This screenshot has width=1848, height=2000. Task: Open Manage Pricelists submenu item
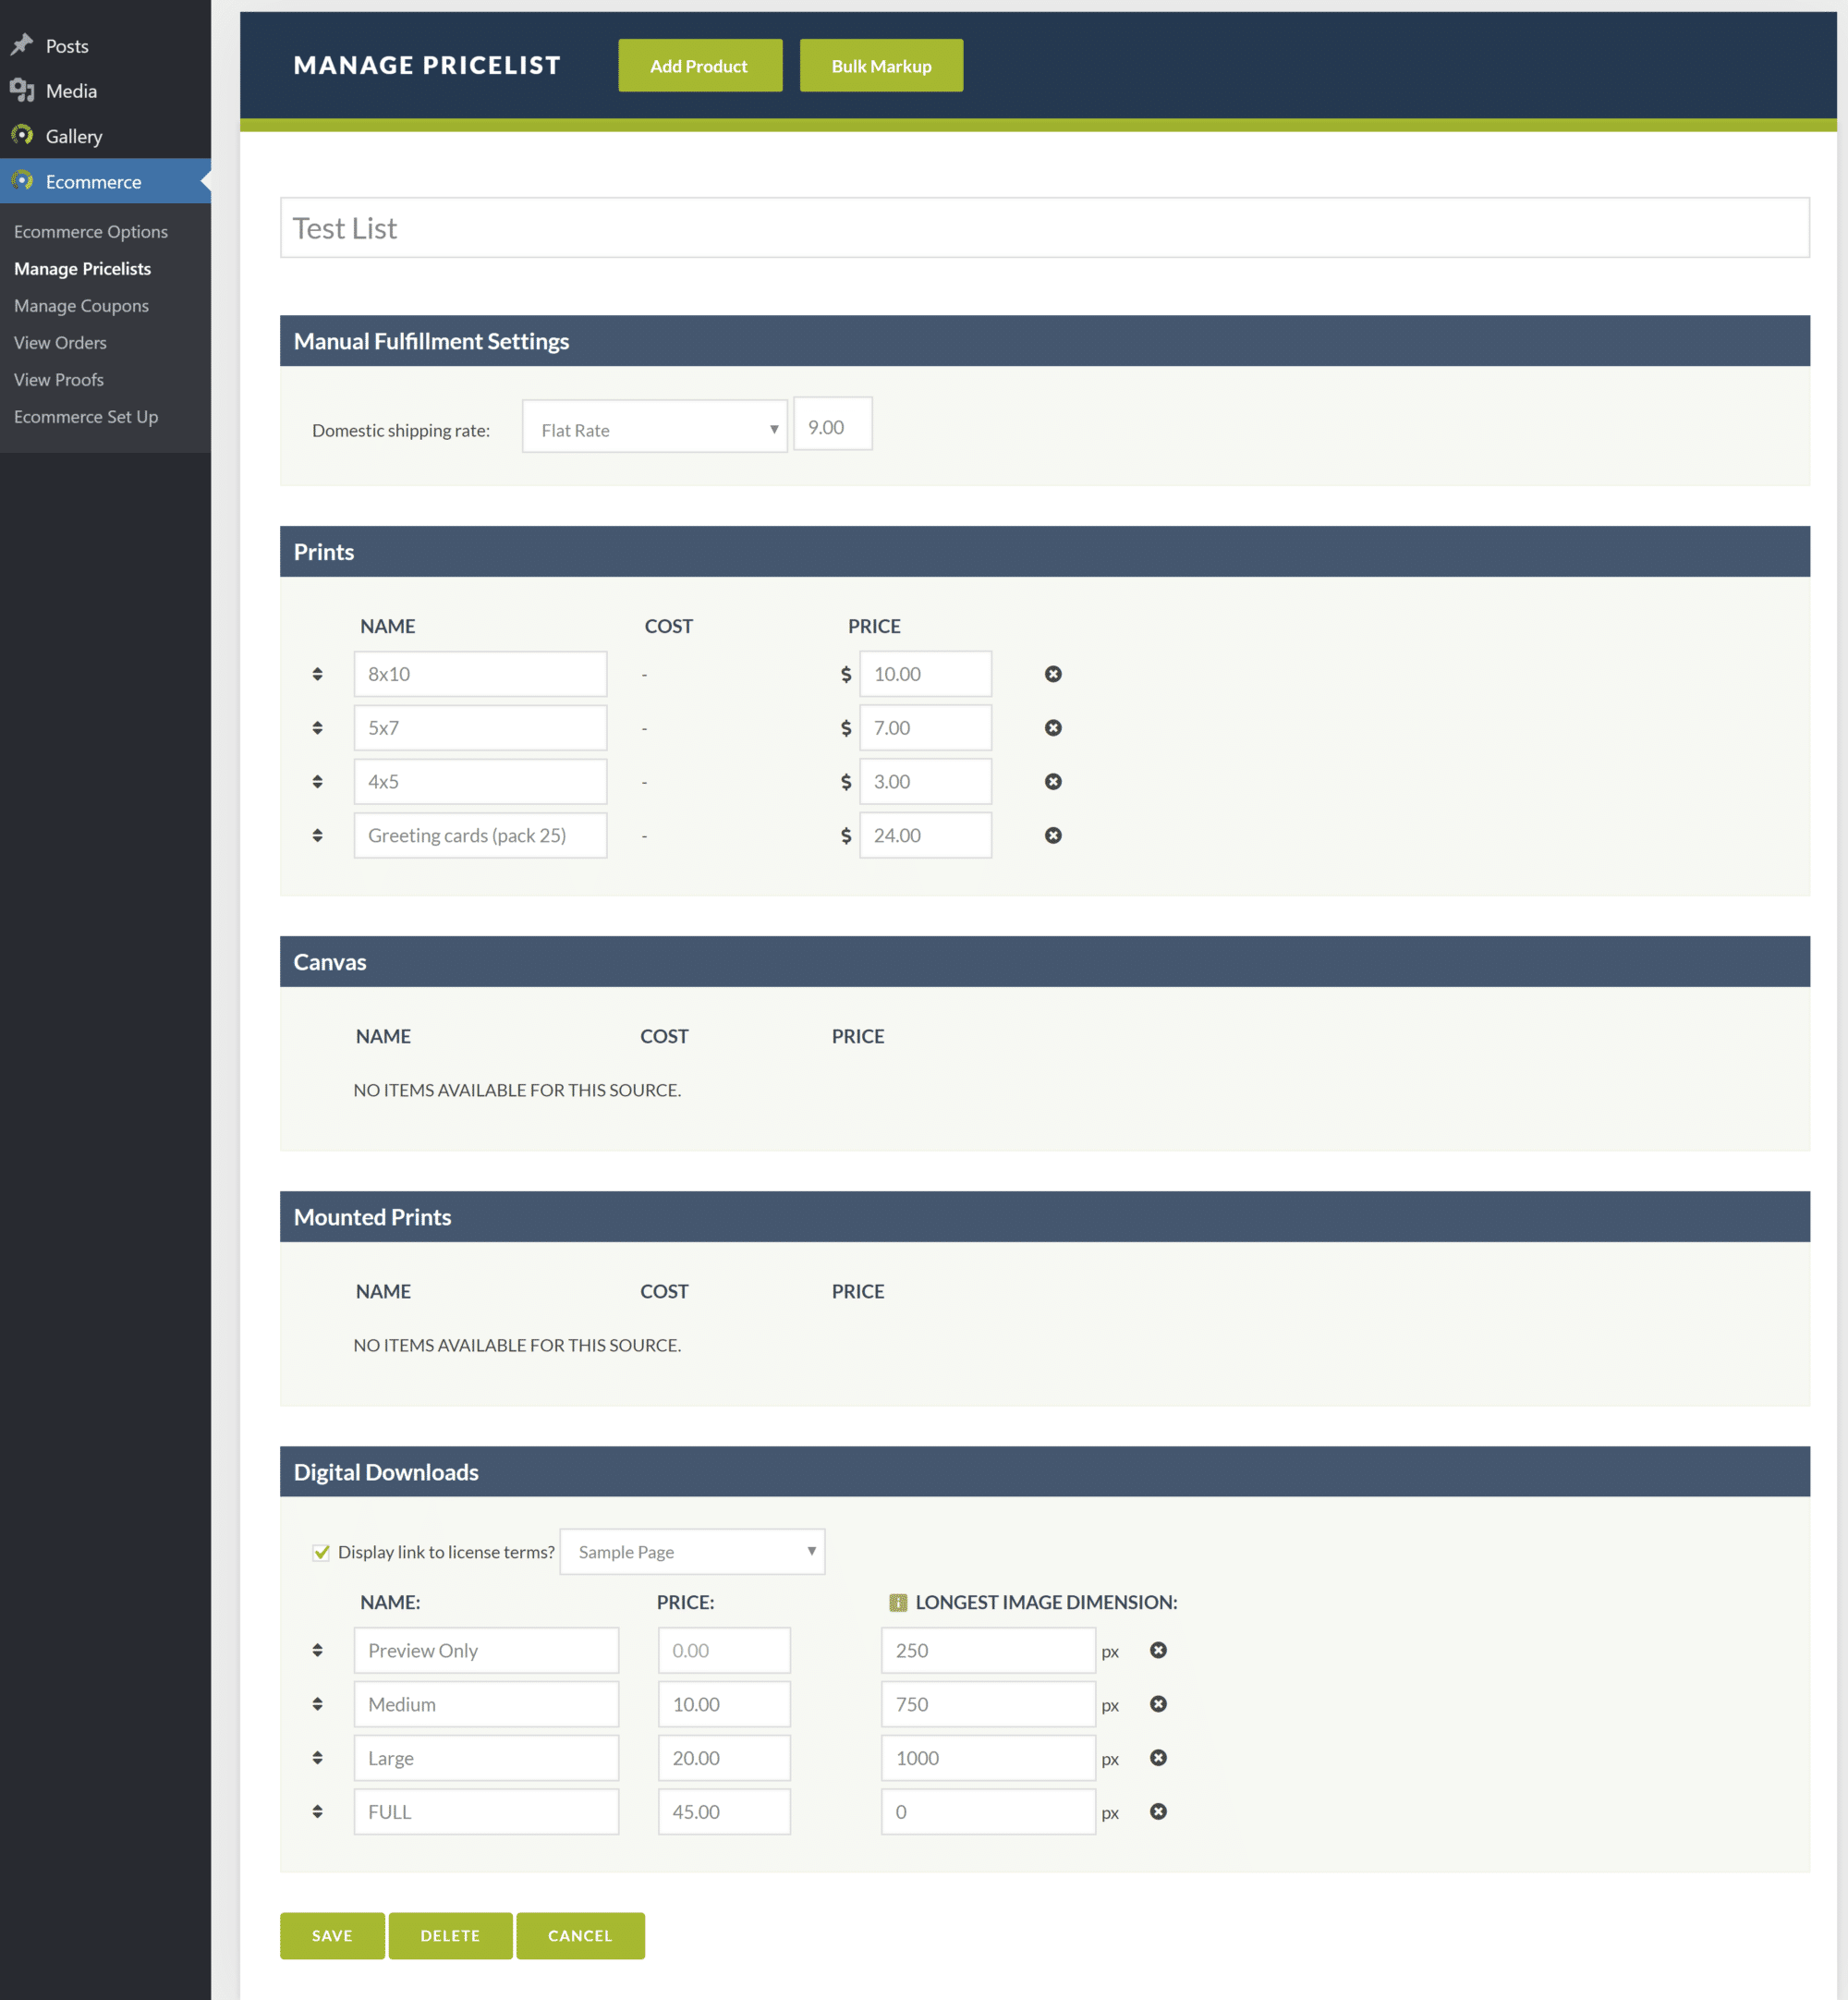pos(82,268)
